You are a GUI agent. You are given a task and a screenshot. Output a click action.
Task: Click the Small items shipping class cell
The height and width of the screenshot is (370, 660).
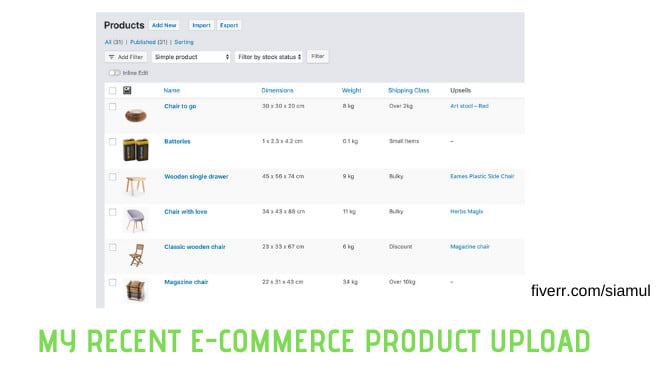click(x=404, y=141)
